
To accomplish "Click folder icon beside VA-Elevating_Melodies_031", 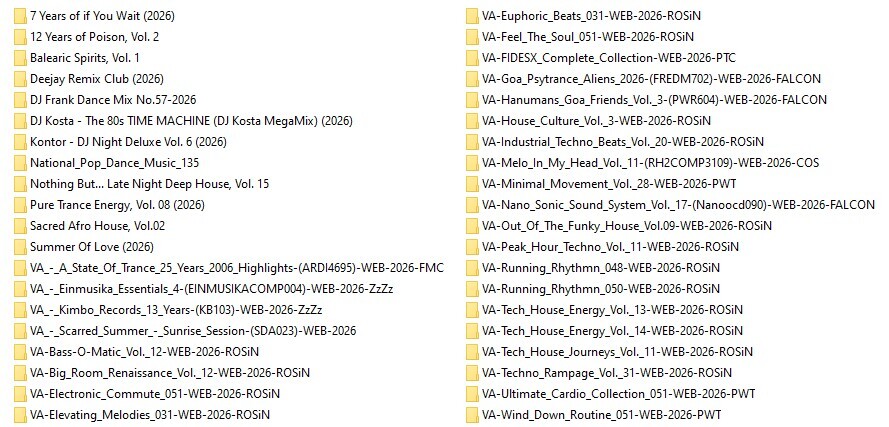I will coord(20,415).
